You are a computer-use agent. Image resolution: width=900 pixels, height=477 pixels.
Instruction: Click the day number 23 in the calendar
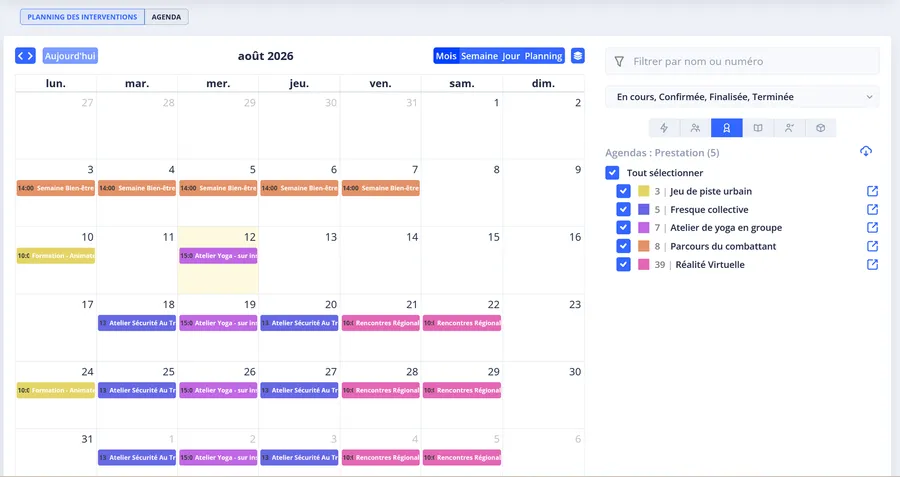point(575,304)
